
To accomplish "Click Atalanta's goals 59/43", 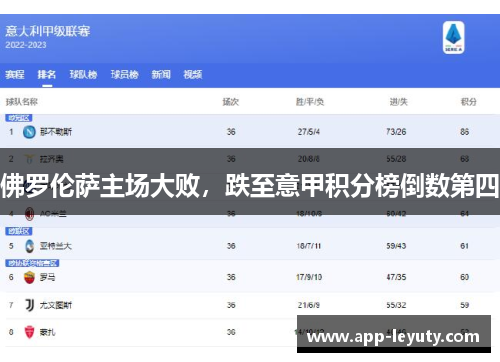I will click(396, 246).
